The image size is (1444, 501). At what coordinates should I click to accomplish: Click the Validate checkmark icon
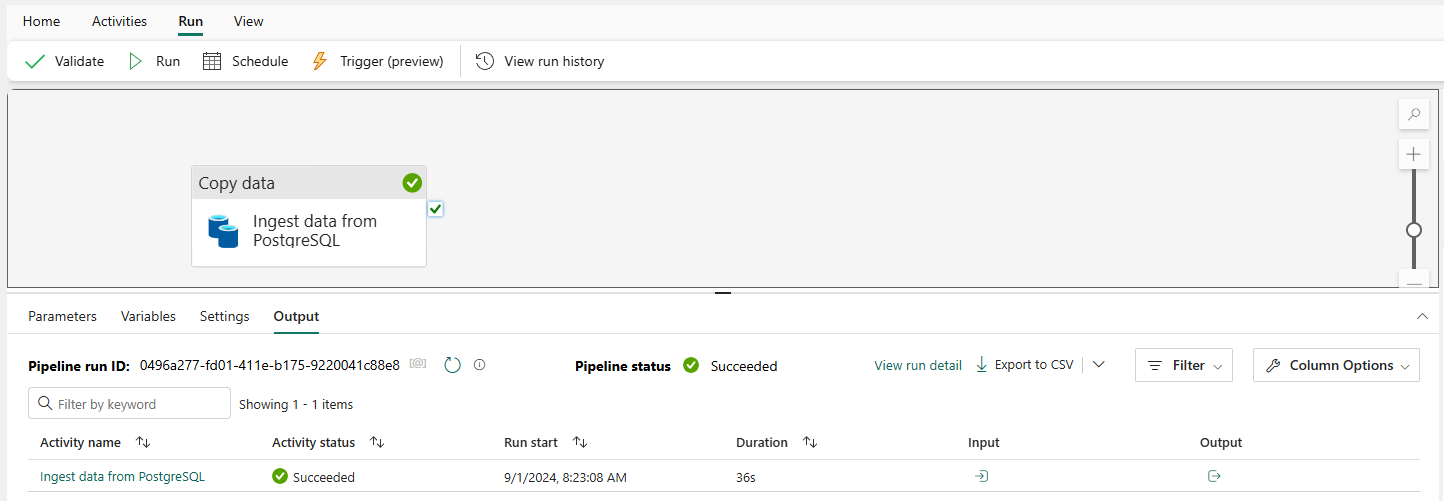pos(35,61)
